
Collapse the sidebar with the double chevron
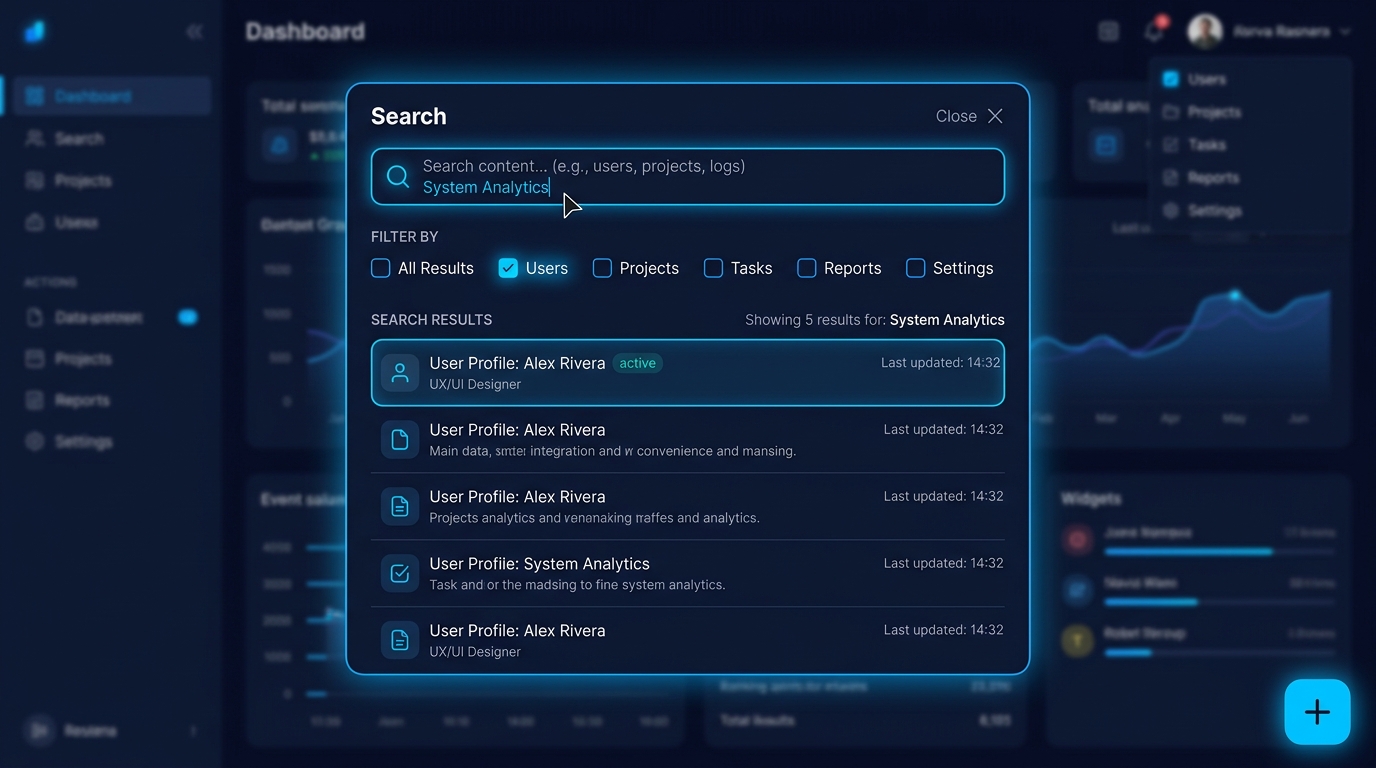tap(194, 32)
